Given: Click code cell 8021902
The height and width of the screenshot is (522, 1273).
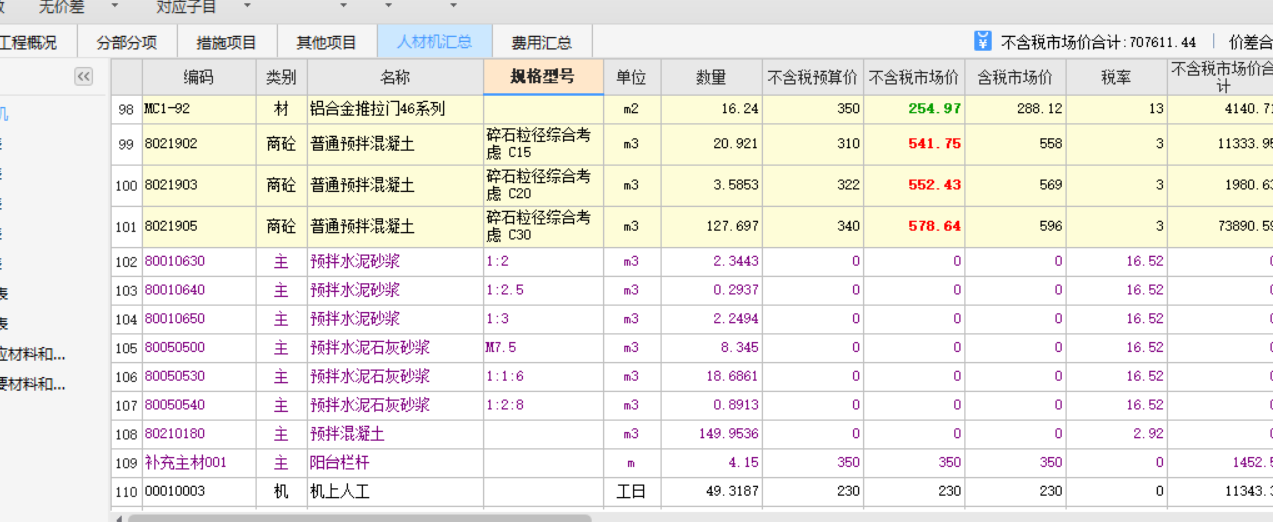Looking at the screenshot, I should [198, 144].
